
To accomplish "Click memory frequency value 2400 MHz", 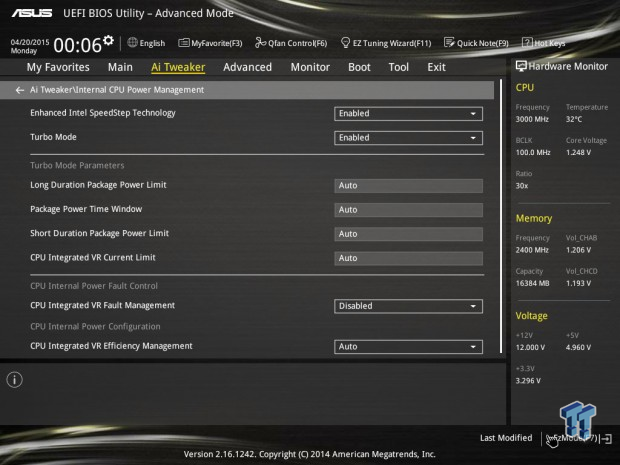I will (532, 250).
